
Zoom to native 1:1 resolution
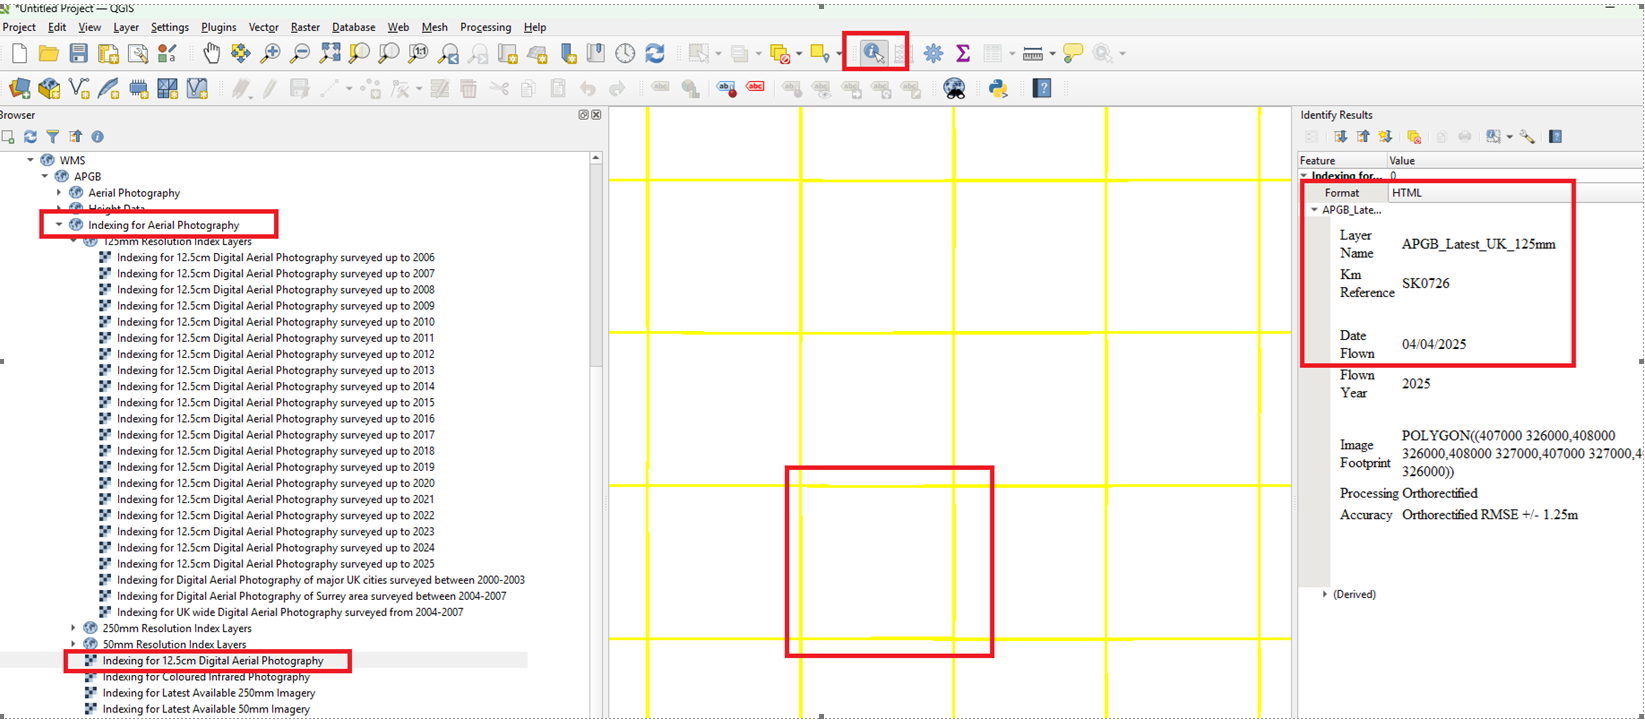[419, 54]
